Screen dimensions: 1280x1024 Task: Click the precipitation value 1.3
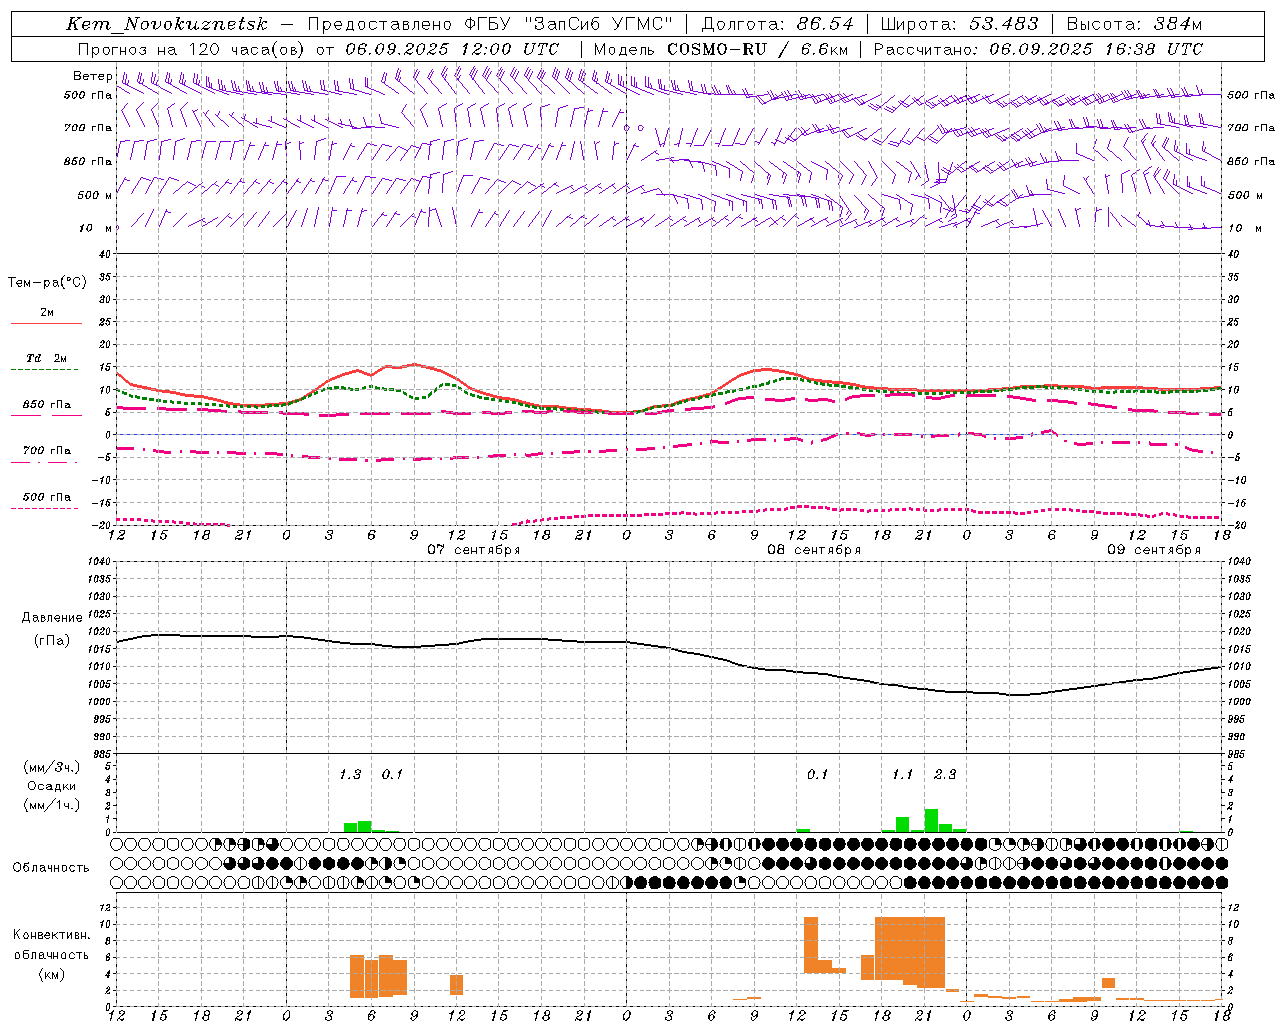point(350,774)
